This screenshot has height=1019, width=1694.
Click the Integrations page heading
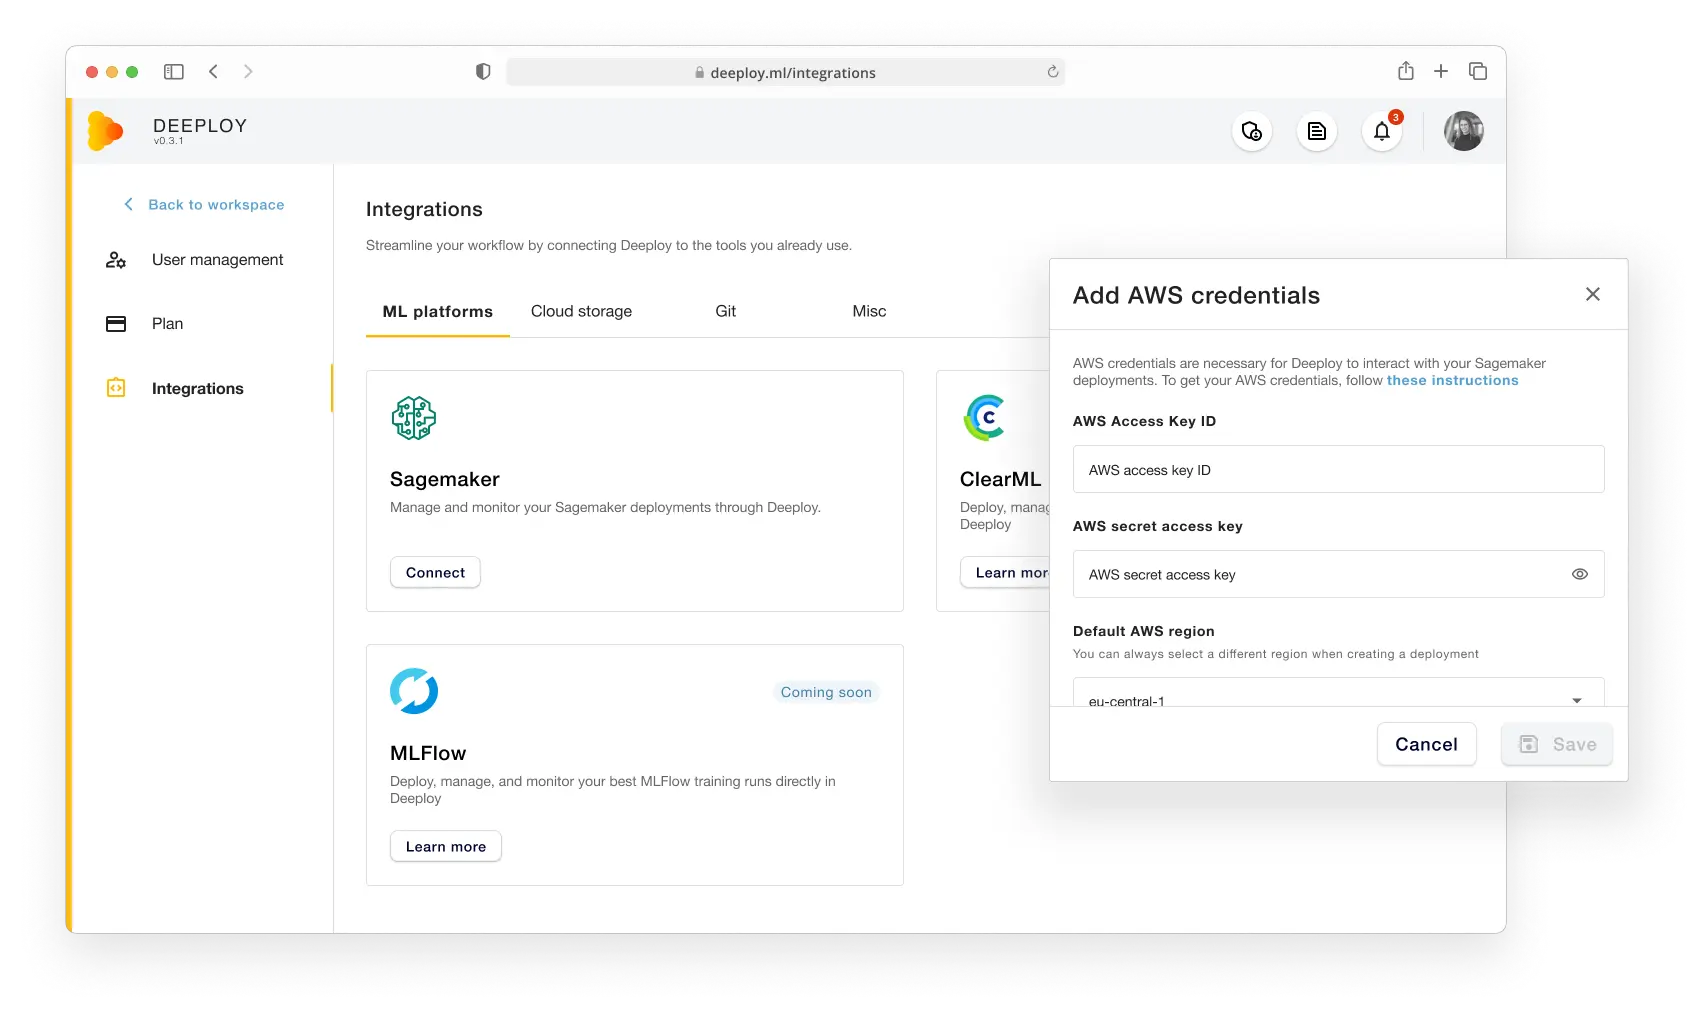424,209
